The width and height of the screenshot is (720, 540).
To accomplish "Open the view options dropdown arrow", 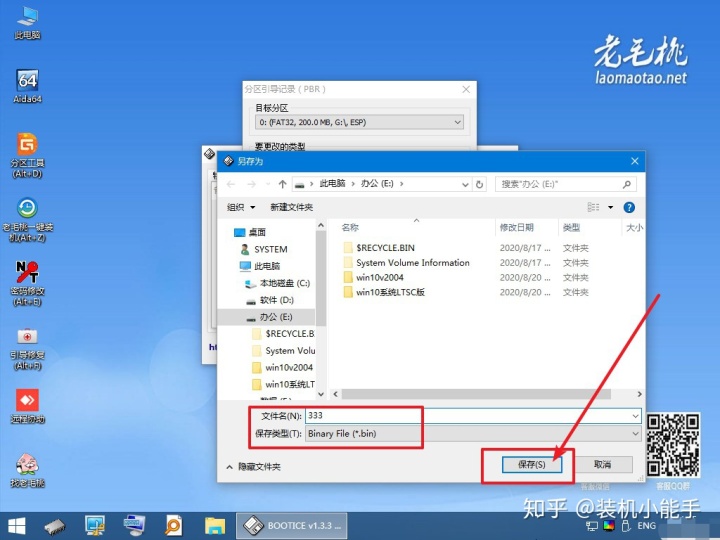I will pos(611,208).
